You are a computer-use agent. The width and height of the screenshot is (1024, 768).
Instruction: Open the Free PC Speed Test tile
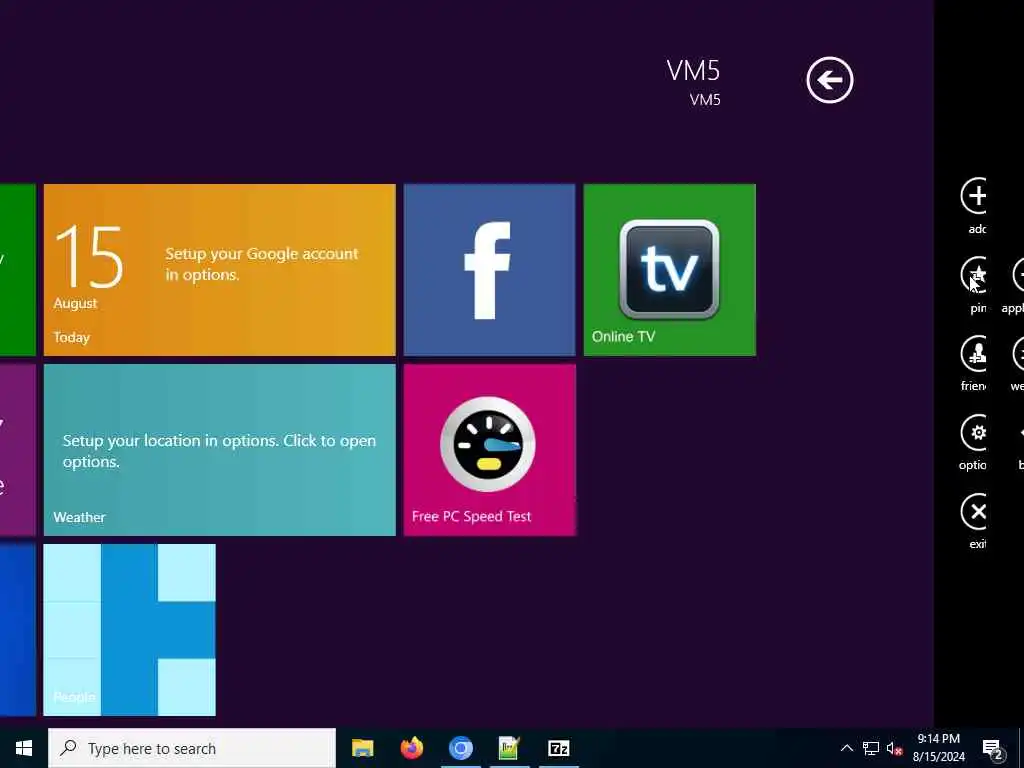489,450
